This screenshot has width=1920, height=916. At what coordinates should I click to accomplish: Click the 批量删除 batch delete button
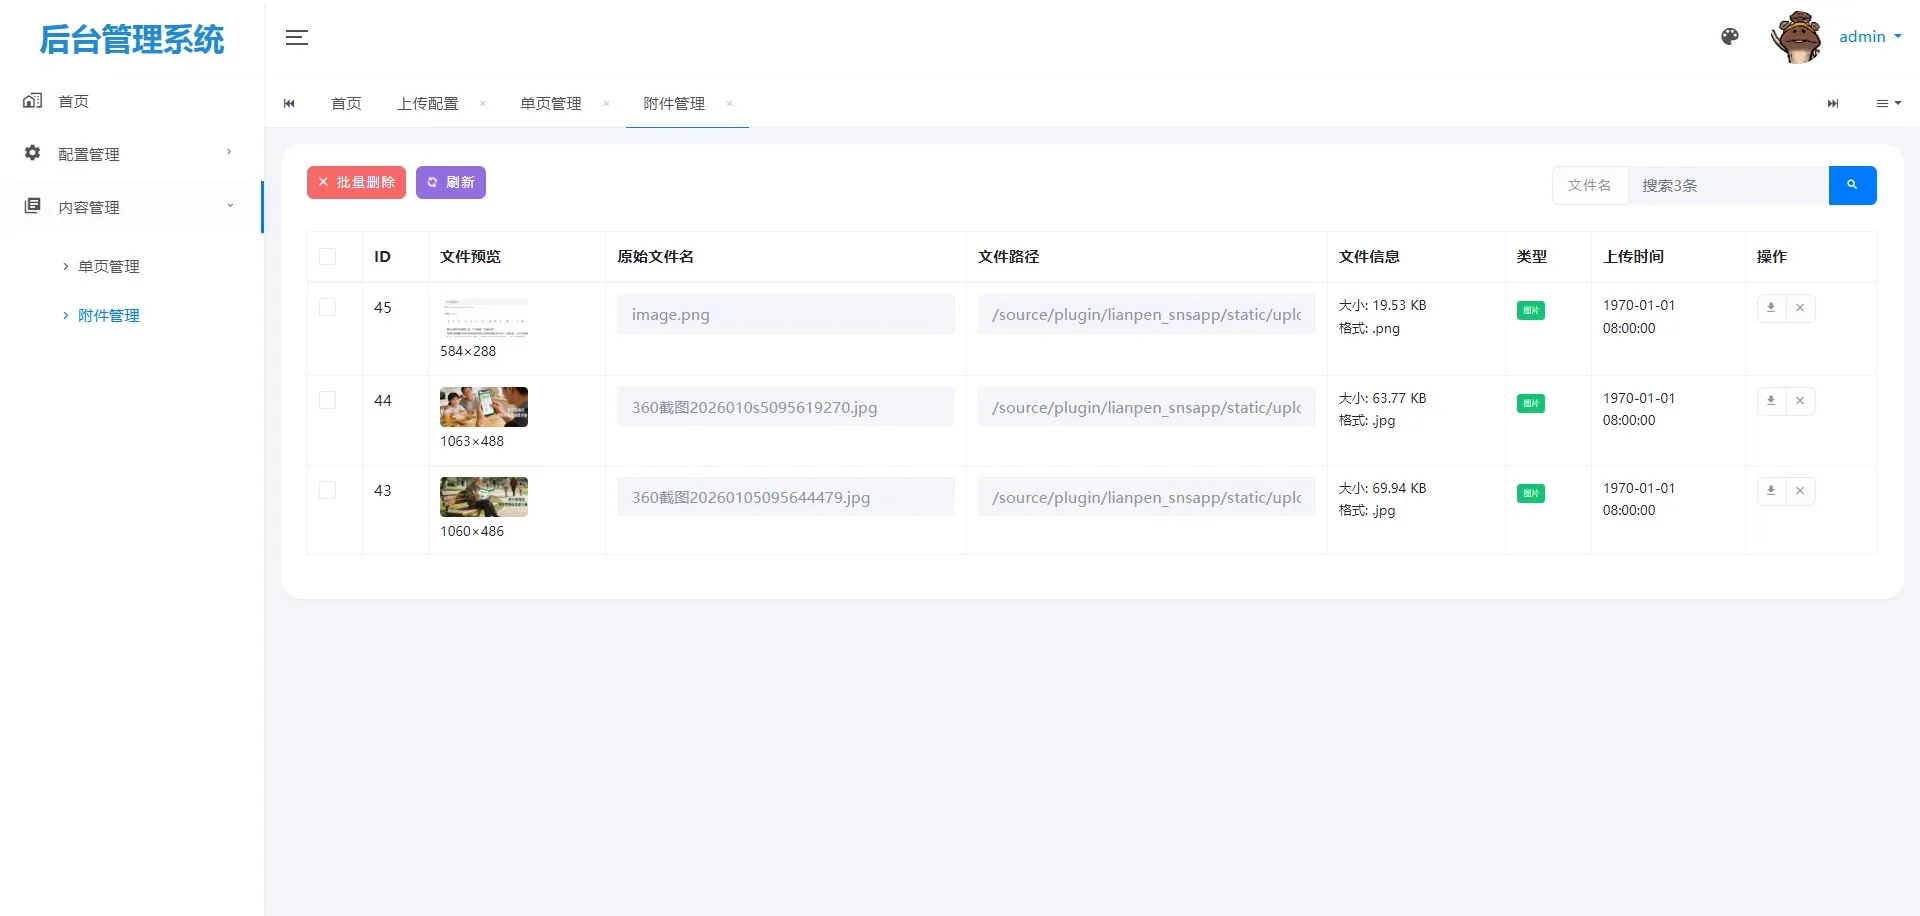click(356, 182)
